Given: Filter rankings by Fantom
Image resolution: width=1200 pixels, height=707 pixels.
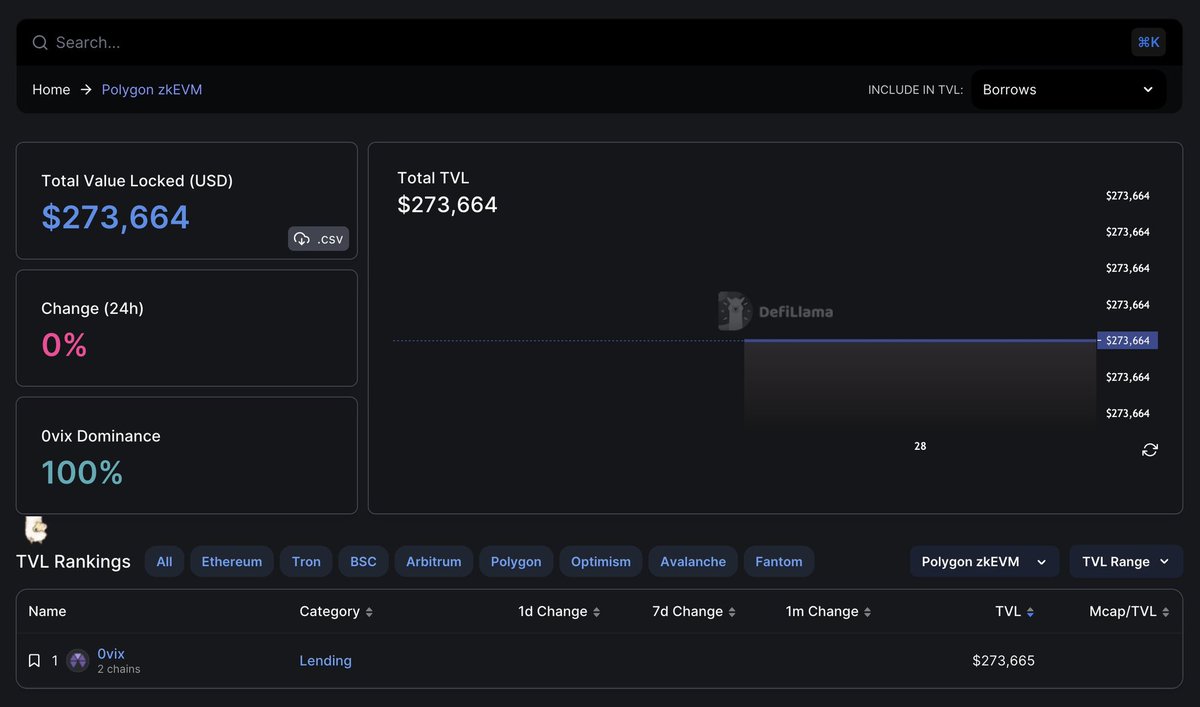Looking at the screenshot, I should (779, 561).
